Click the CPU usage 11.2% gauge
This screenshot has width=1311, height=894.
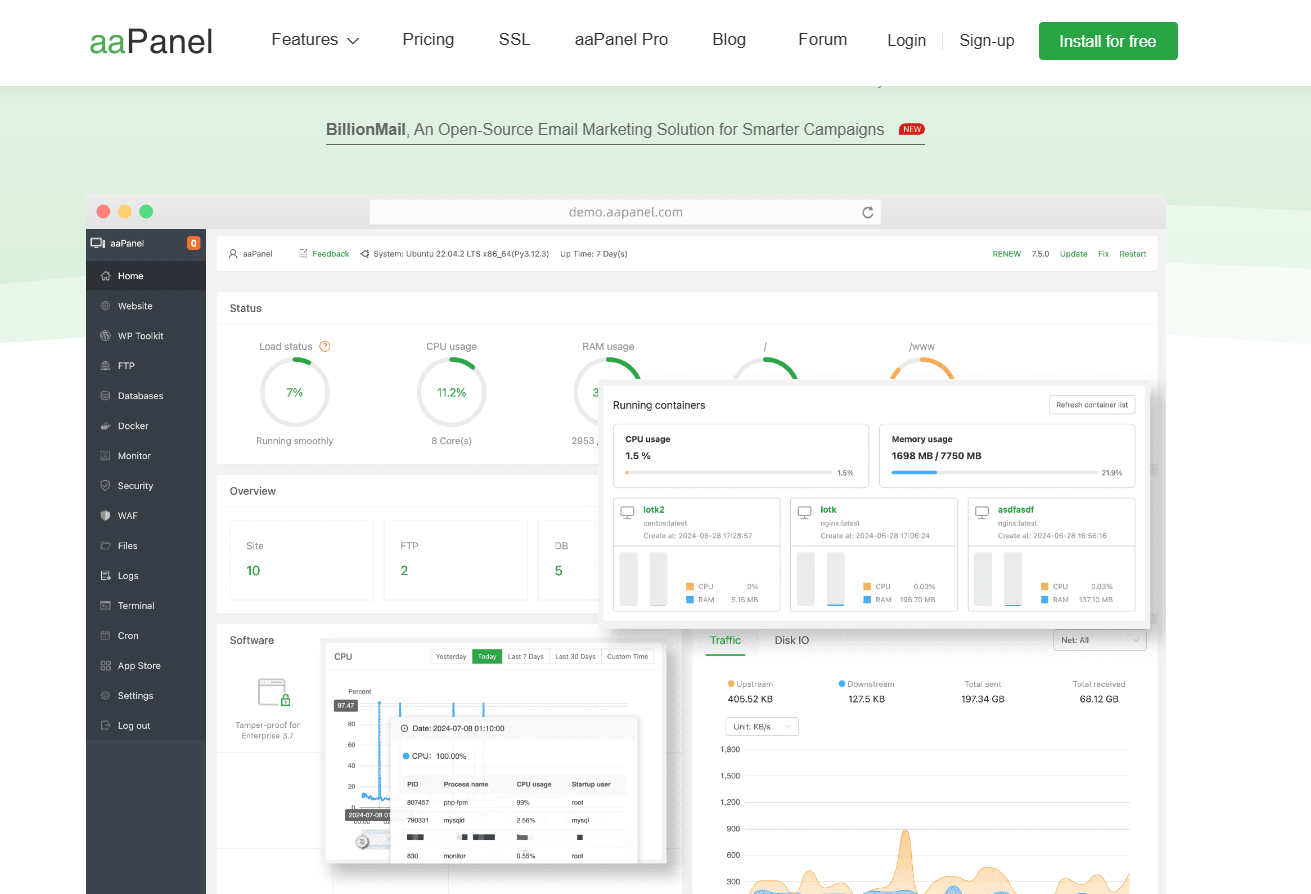451,392
